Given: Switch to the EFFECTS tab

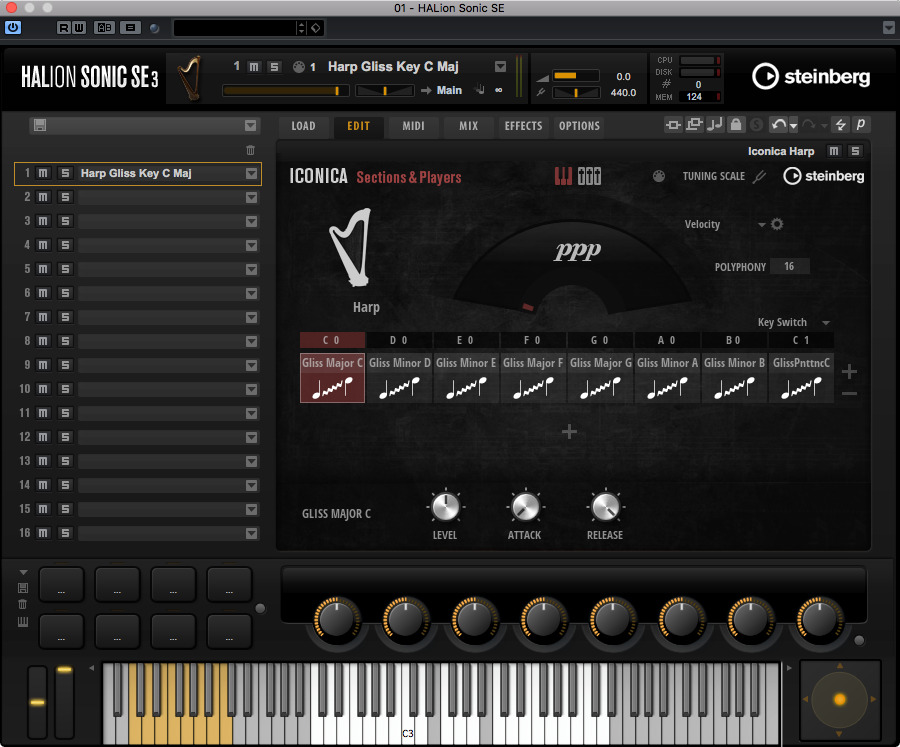Looking at the screenshot, I should pos(523,126).
